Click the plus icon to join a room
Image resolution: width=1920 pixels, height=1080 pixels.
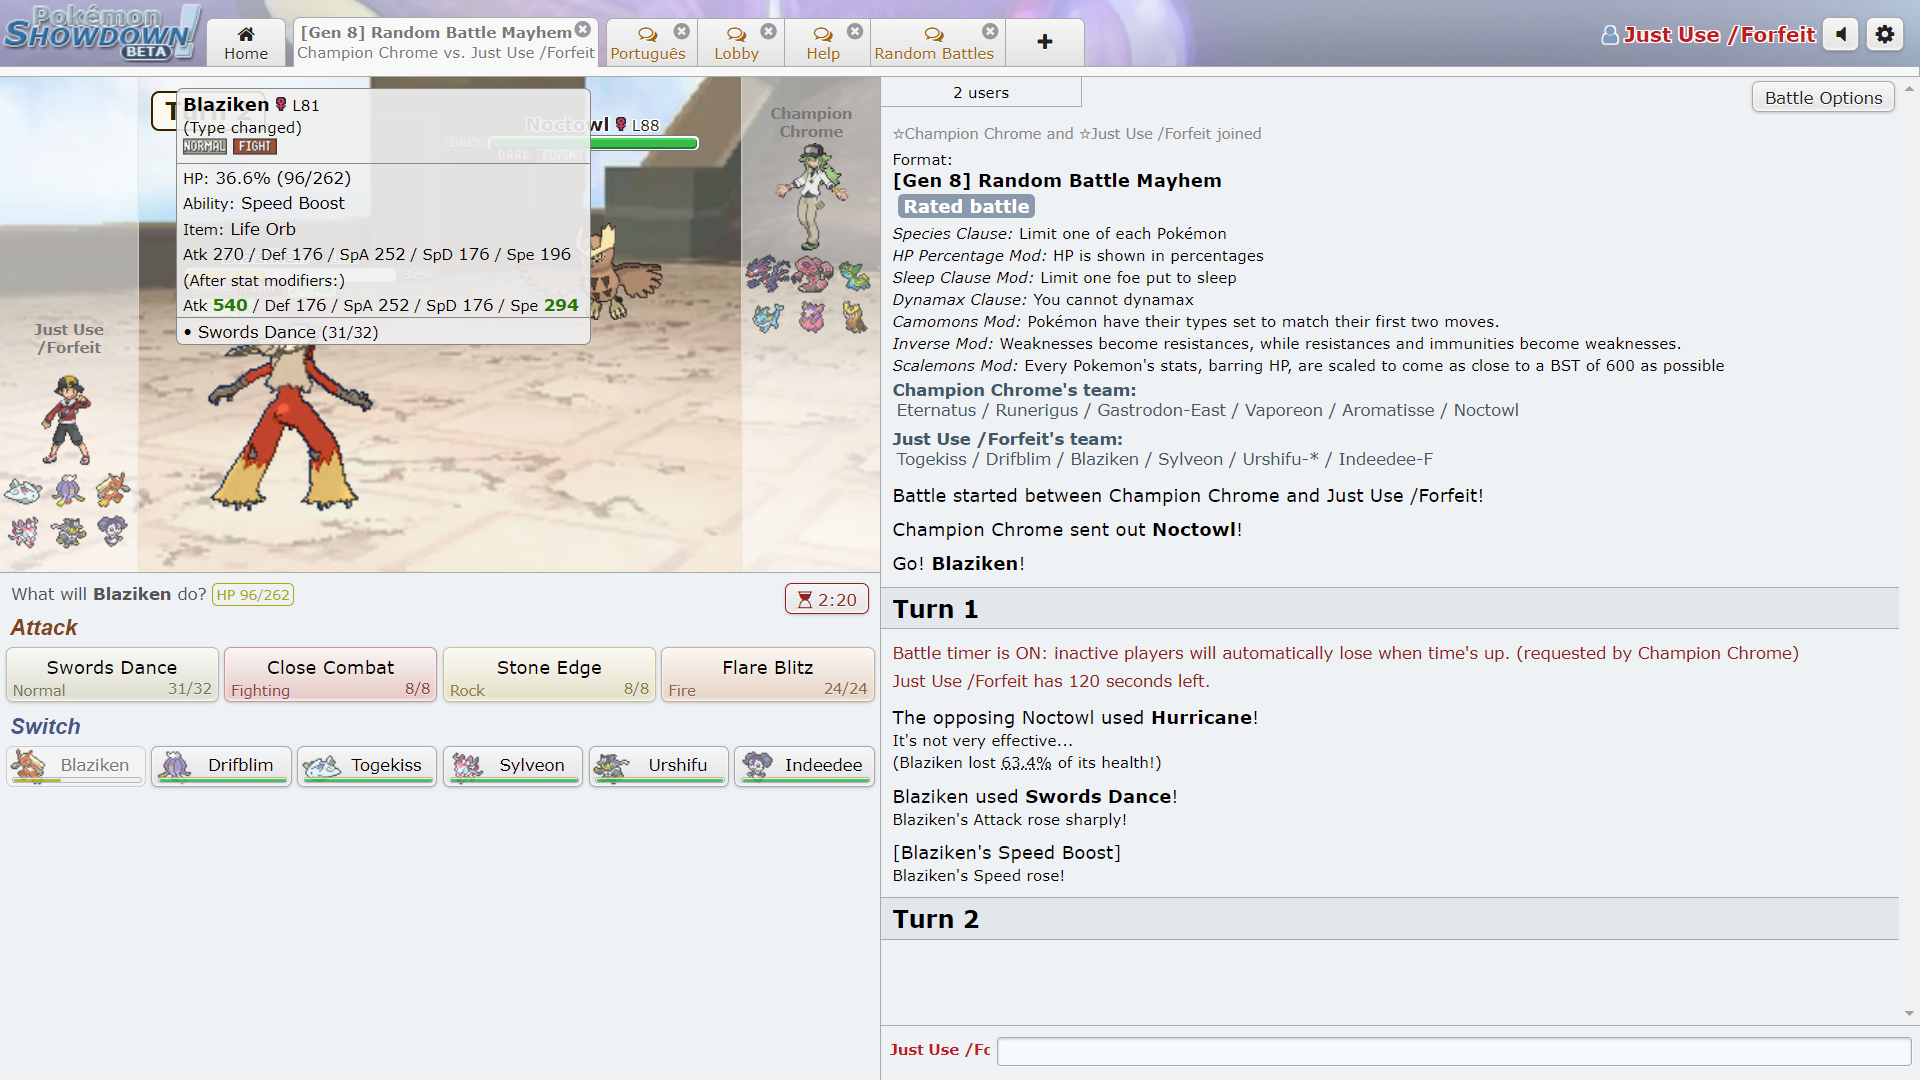(x=1045, y=42)
